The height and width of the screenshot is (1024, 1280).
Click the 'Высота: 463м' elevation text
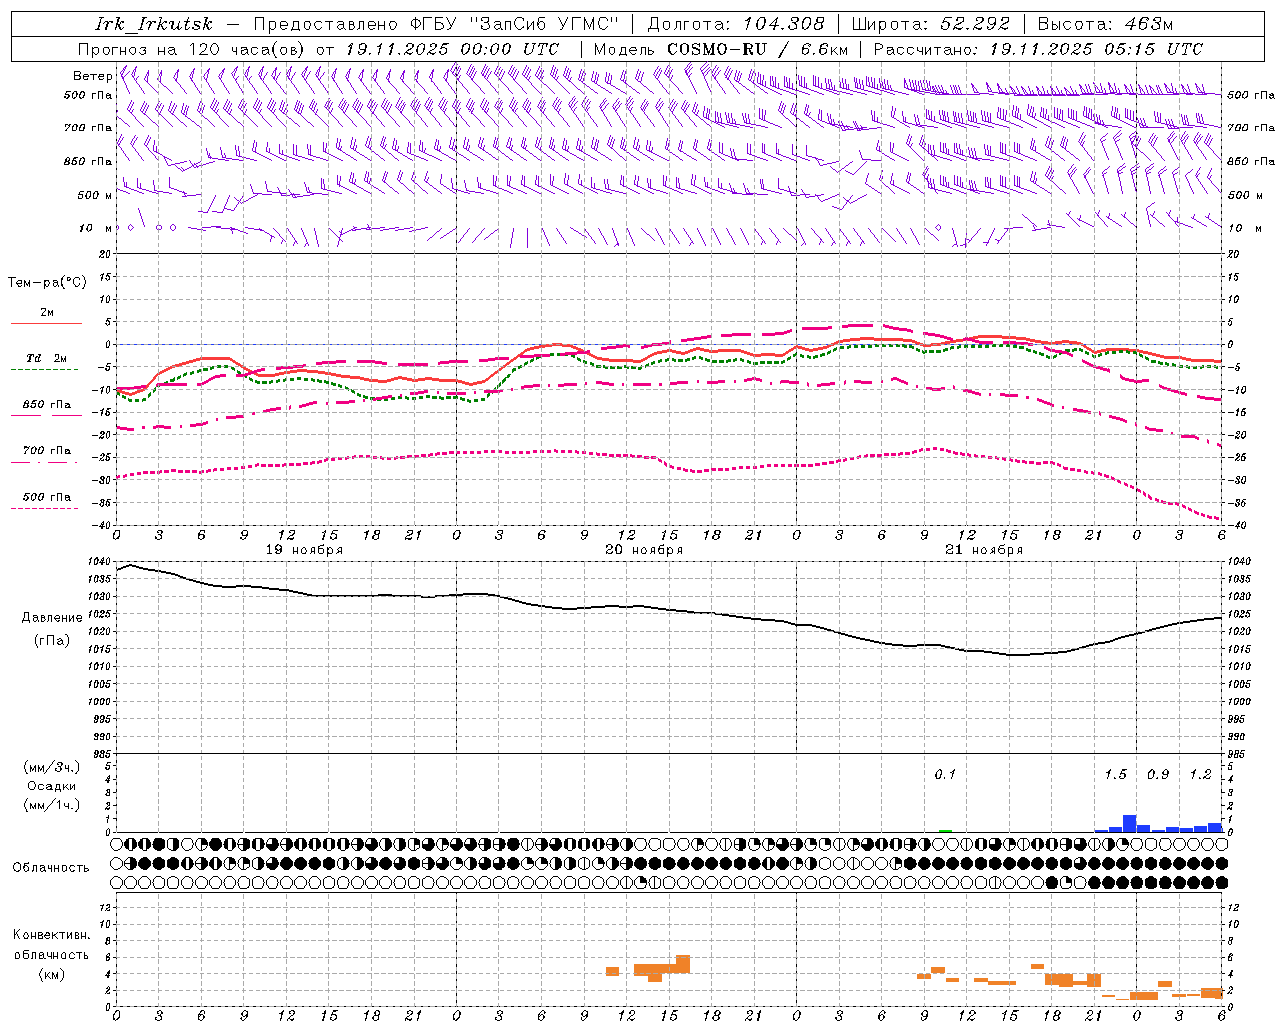(x=1105, y=24)
